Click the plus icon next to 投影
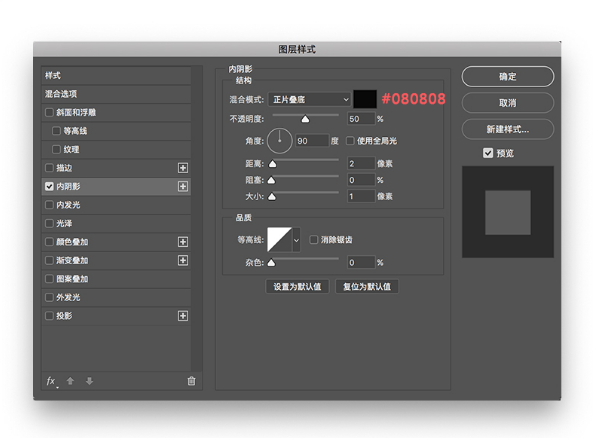This screenshot has height=438, width=593. pos(183,316)
